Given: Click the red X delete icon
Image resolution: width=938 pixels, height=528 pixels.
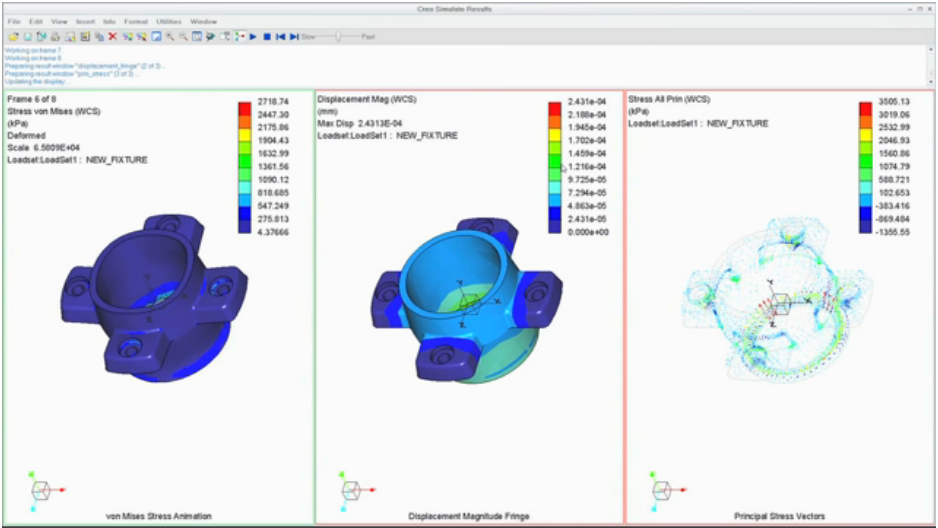Looking at the screenshot, I should coord(112,36).
